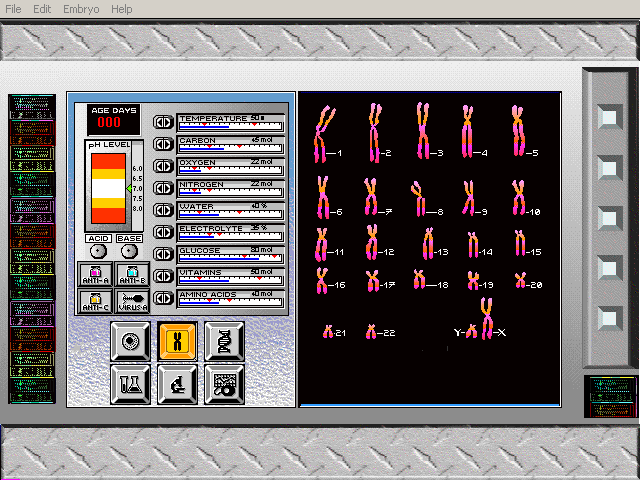Adjust the Temperature arrow stepper

pos(163,122)
